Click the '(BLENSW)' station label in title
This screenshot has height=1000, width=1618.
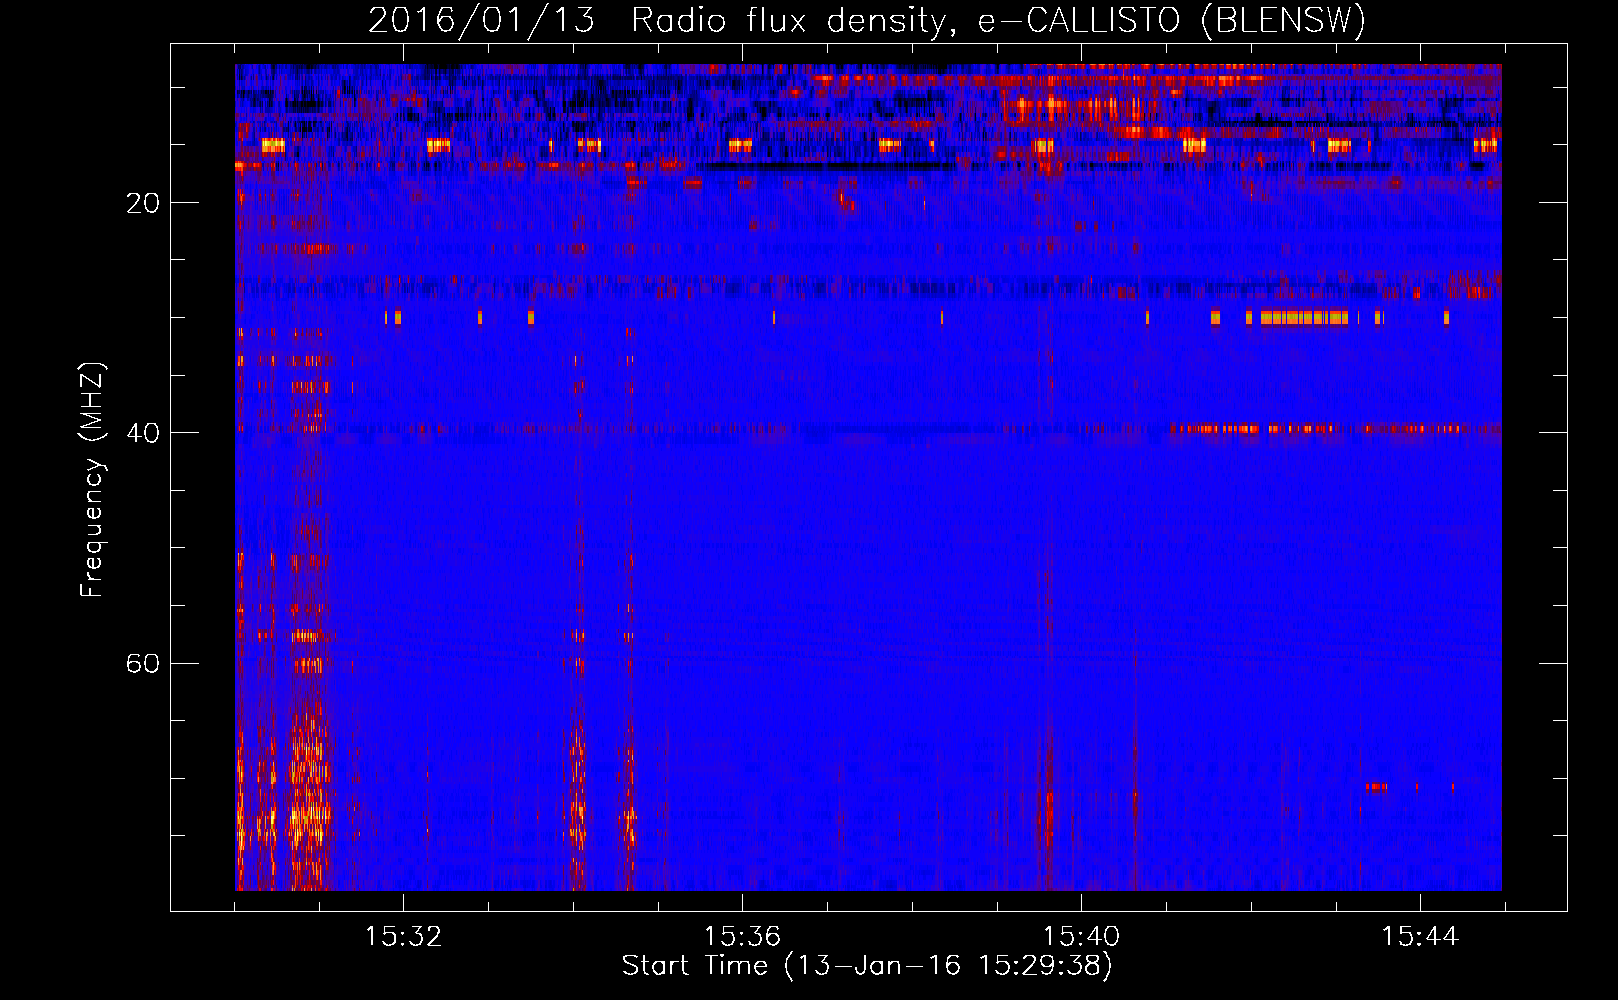click(1283, 21)
